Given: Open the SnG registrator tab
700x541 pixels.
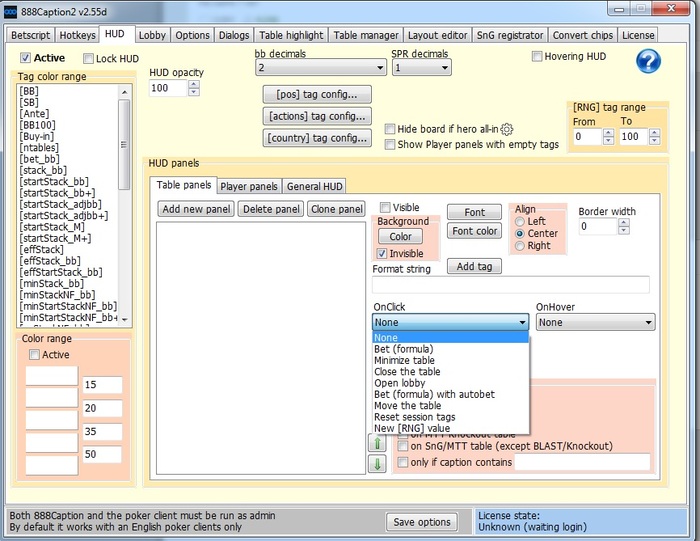Looking at the screenshot, I should click(510, 35).
